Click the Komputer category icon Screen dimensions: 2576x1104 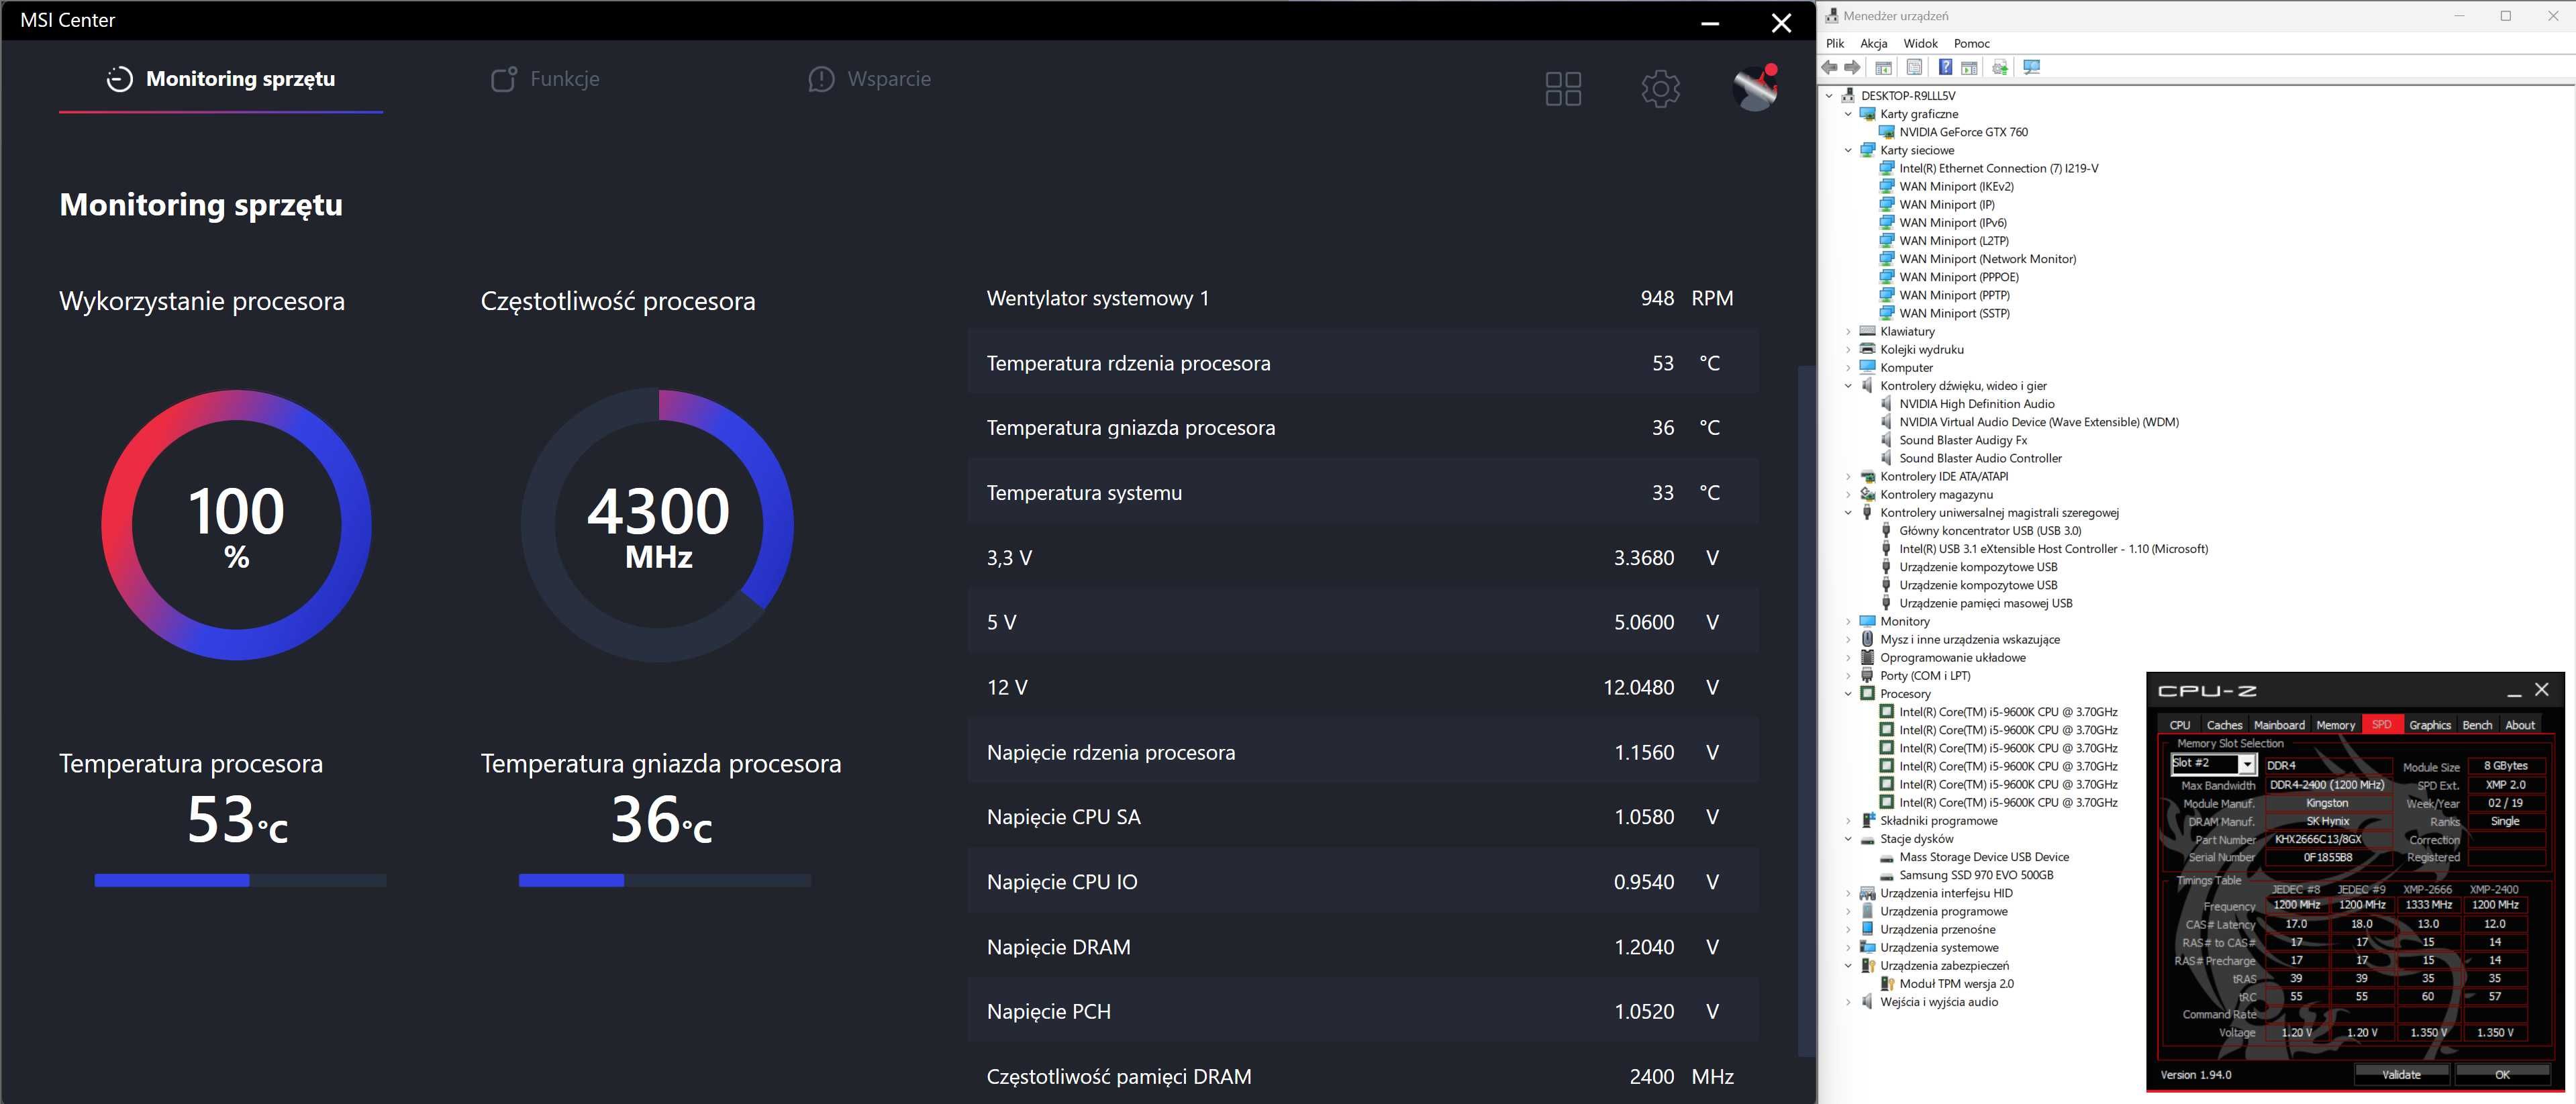[1867, 367]
